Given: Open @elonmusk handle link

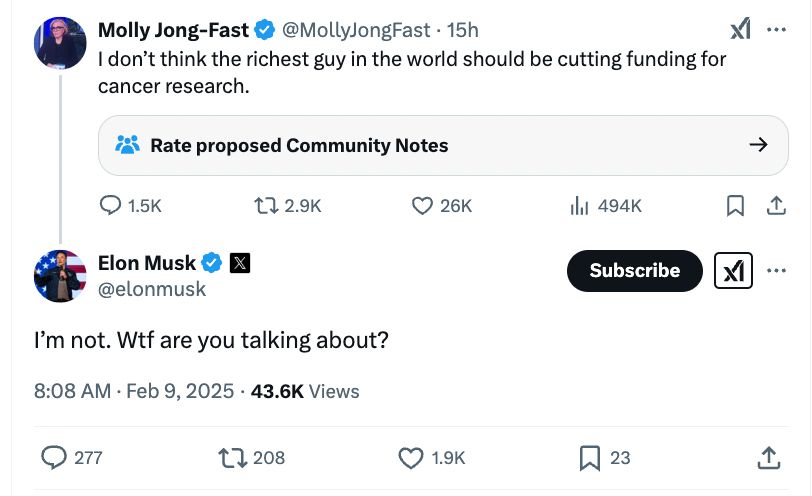Looking at the screenshot, I should pyautogui.click(x=152, y=289).
